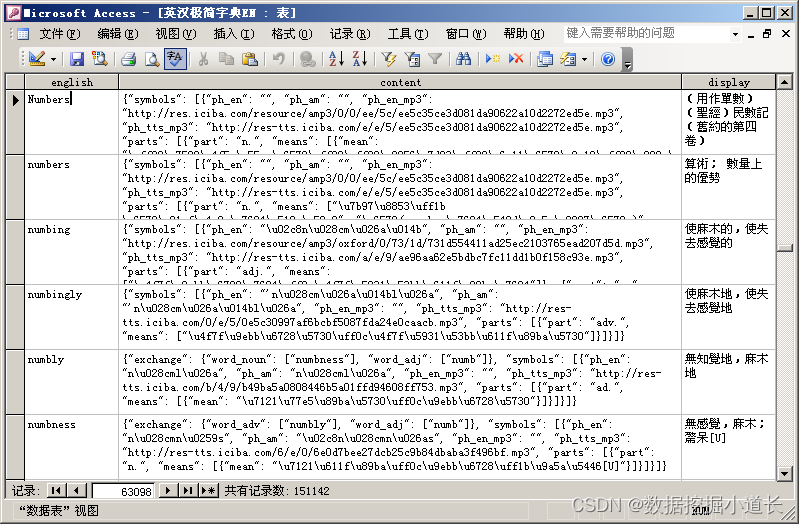Open the 帮助(H) menu
Image resolution: width=799 pixels, height=524 pixels.
click(x=524, y=34)
